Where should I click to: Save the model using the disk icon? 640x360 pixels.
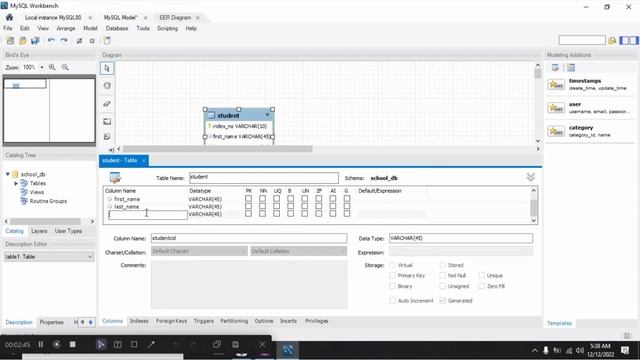[36, 40]
